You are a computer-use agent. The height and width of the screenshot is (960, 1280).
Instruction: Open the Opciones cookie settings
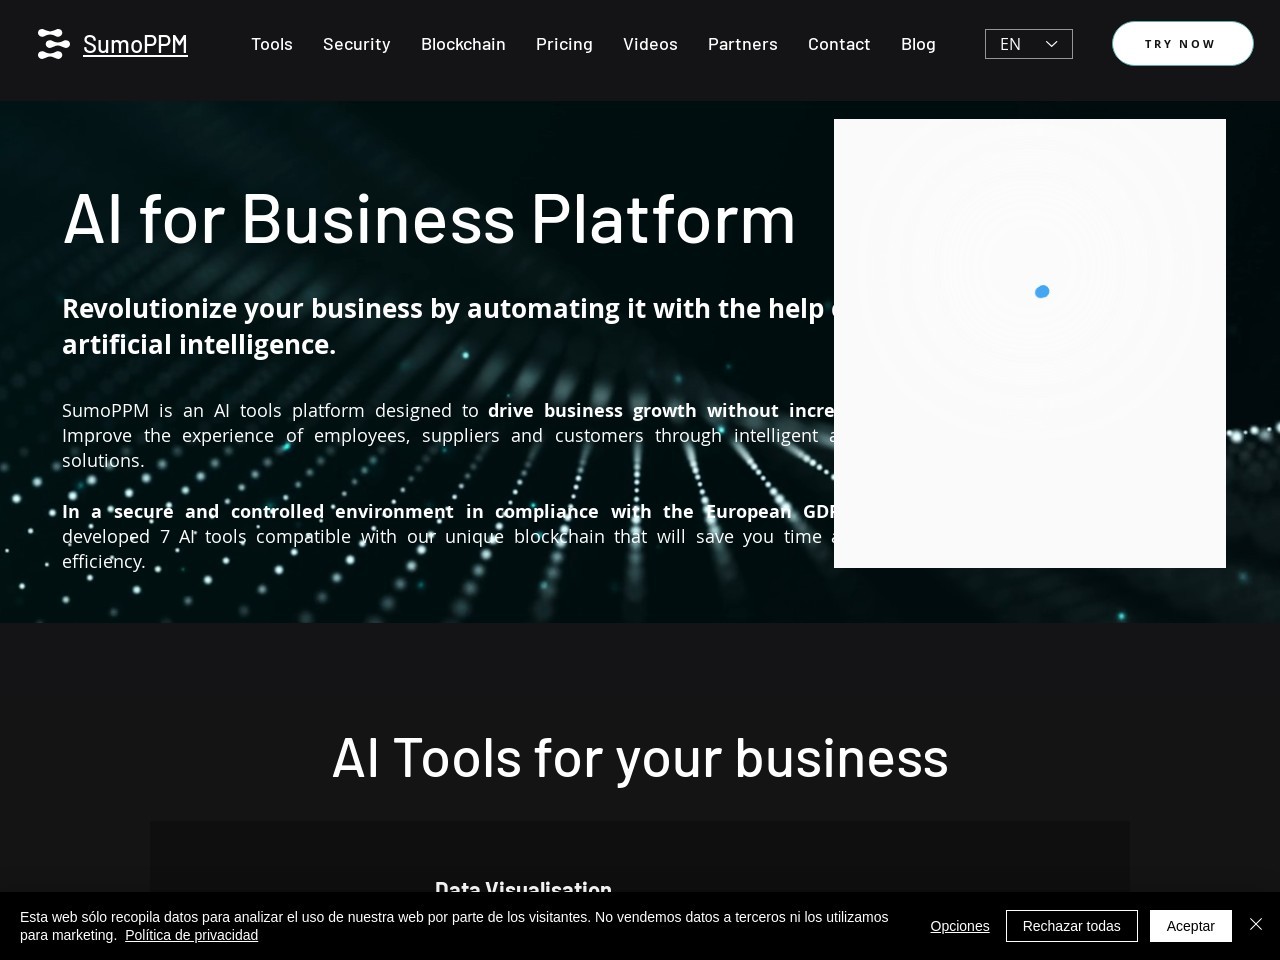tap(960, 926)
